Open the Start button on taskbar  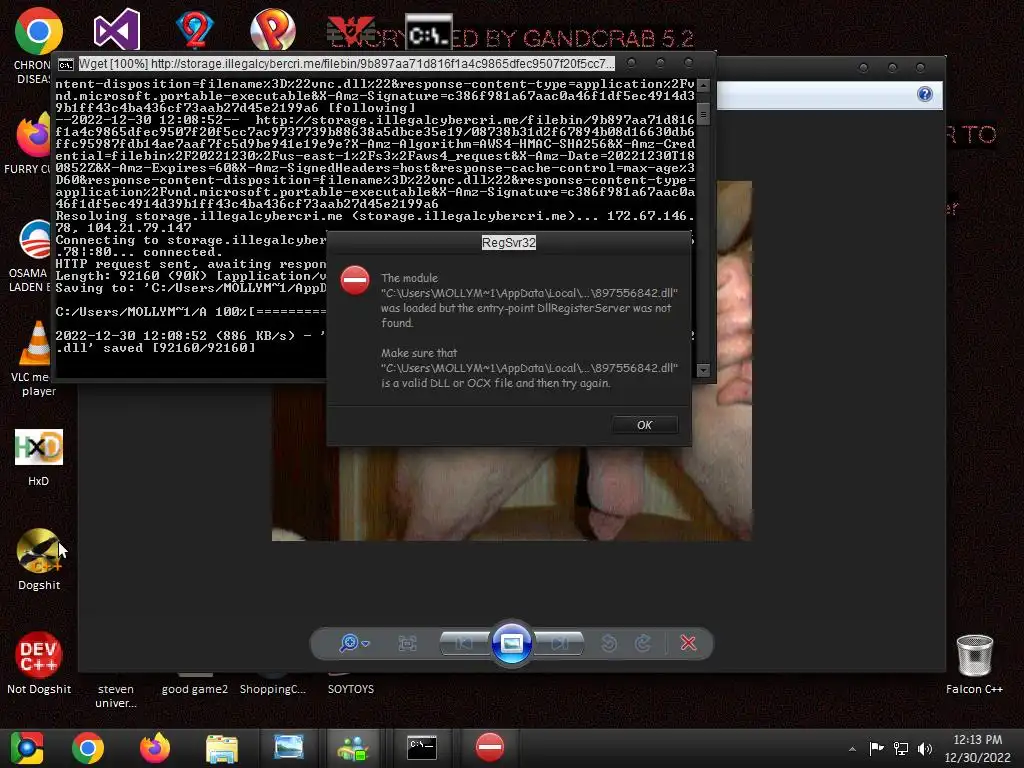coord(27,748)
